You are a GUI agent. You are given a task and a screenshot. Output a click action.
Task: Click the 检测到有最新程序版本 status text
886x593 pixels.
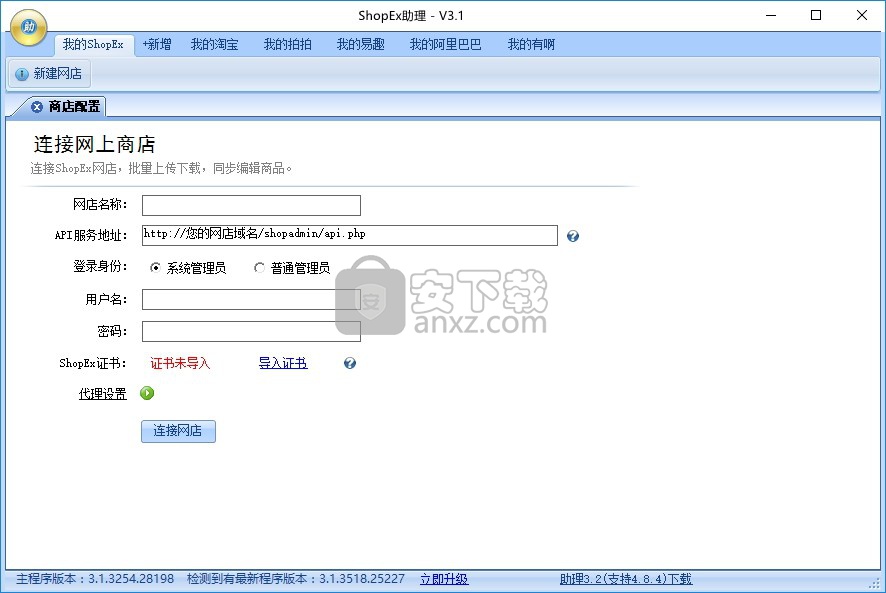pyautogui.click(x=296, y=579)
